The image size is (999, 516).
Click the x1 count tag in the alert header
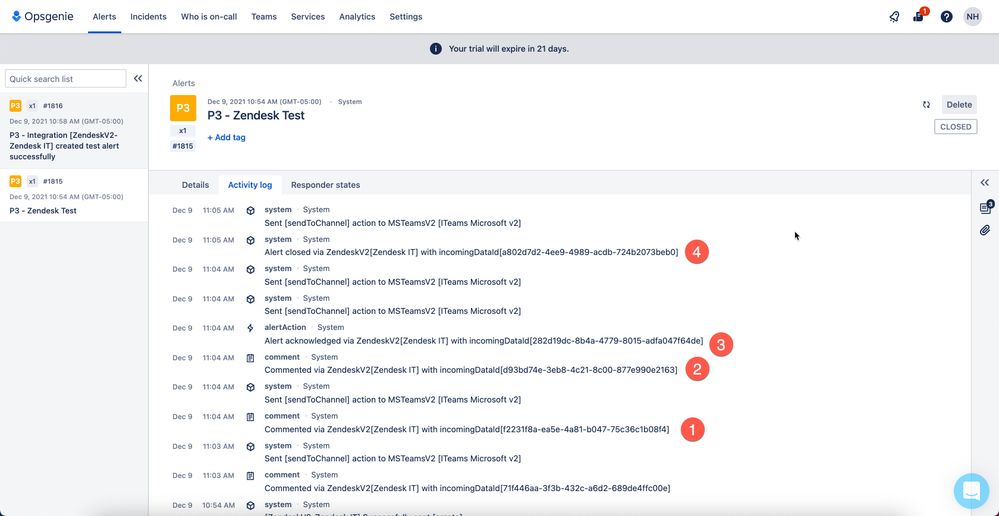coord(183,130)
